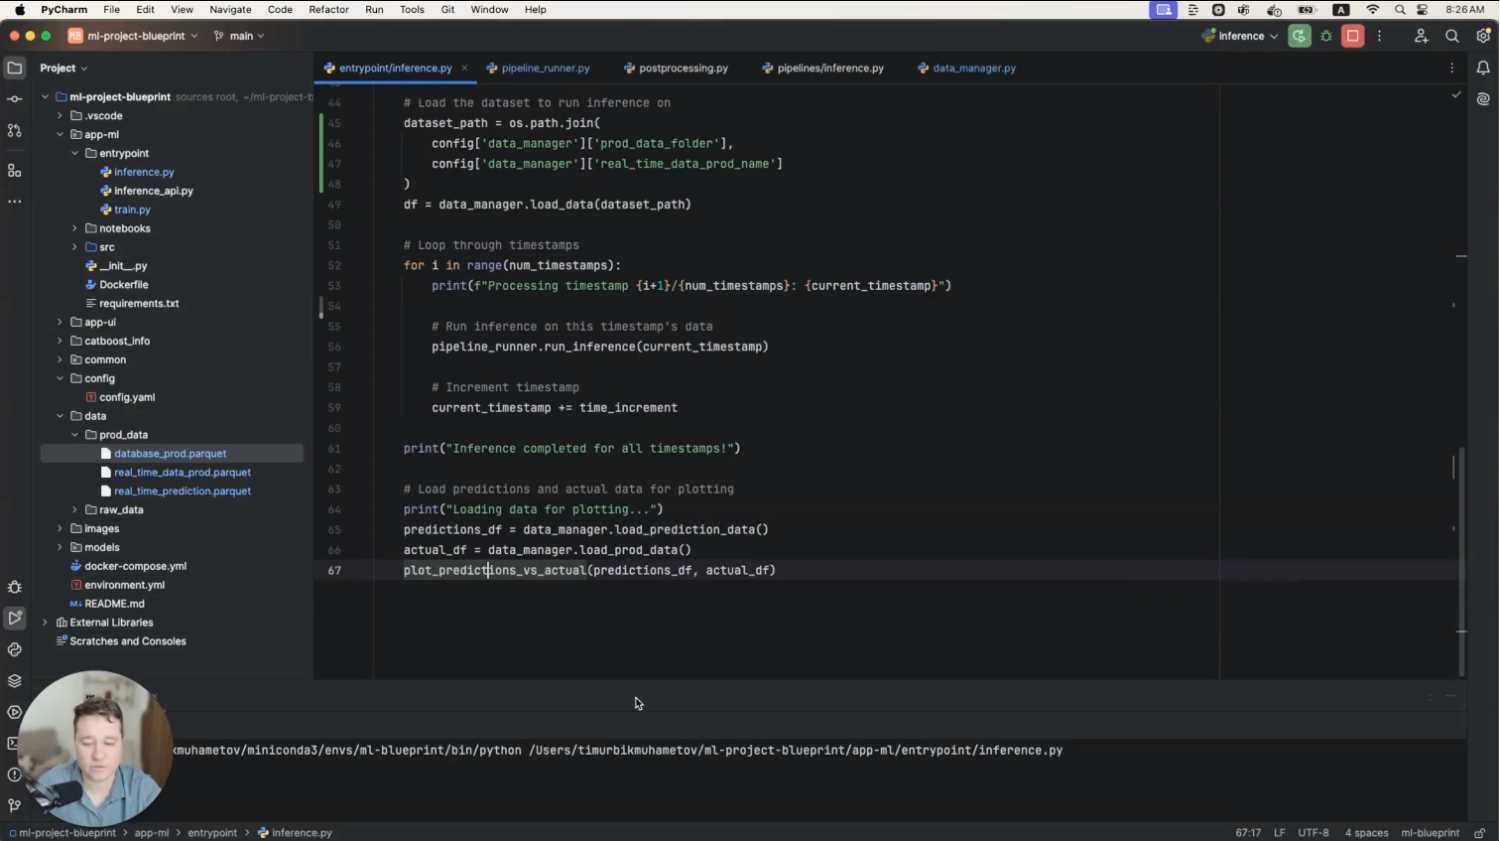Expand the notebooks folder
The height and width of the screenshot is (841, 1500).
point(75,229)
